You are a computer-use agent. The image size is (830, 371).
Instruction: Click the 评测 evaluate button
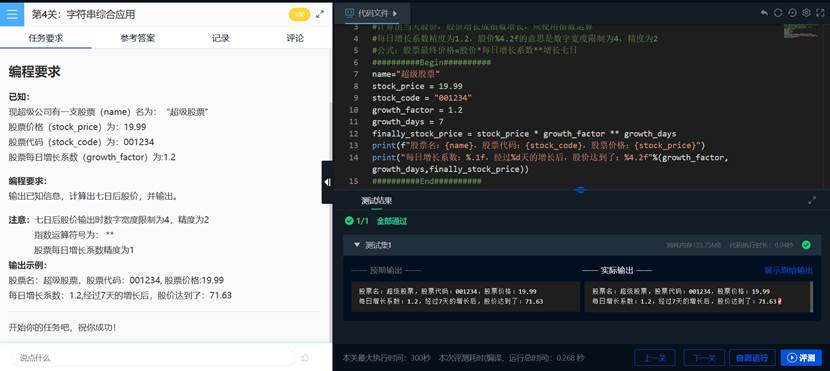coord(801,358)
